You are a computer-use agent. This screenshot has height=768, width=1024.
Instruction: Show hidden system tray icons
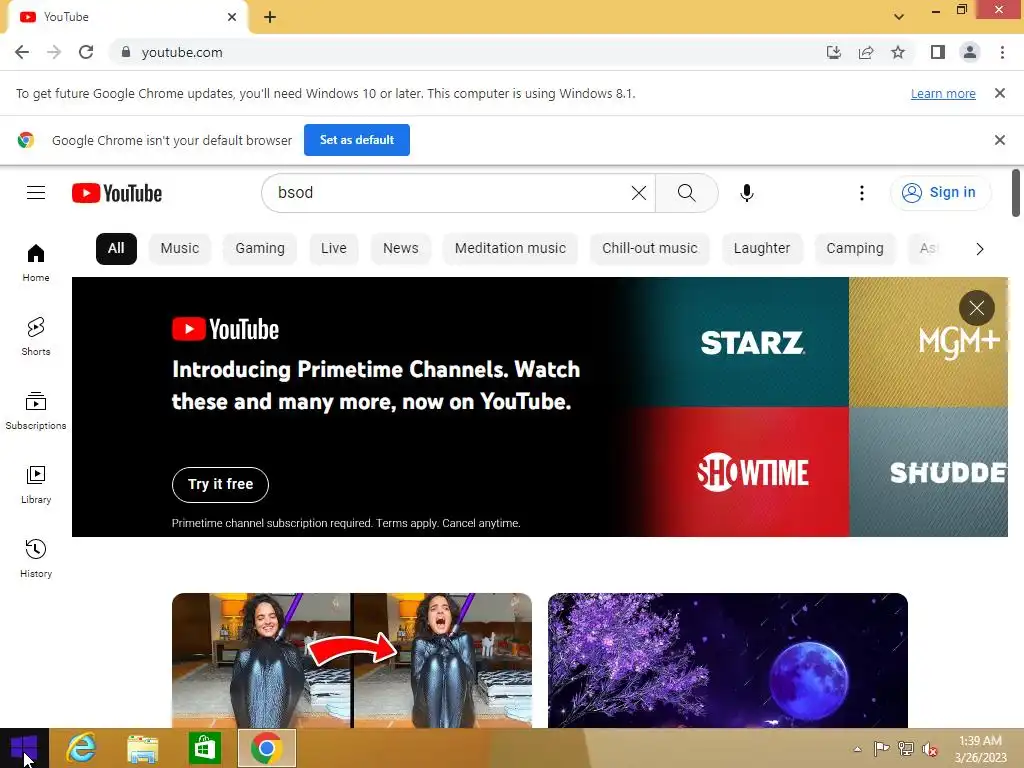click(x=857, y=749)
